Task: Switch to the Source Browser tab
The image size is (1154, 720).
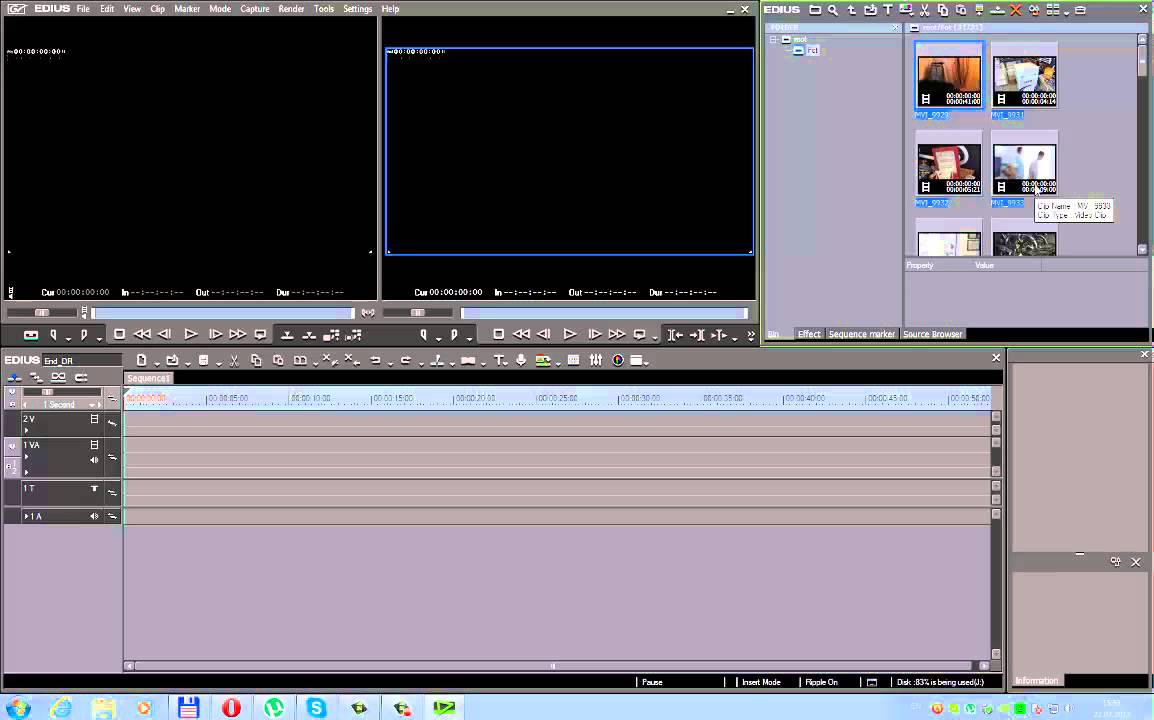Action: (x=932, y=334)
